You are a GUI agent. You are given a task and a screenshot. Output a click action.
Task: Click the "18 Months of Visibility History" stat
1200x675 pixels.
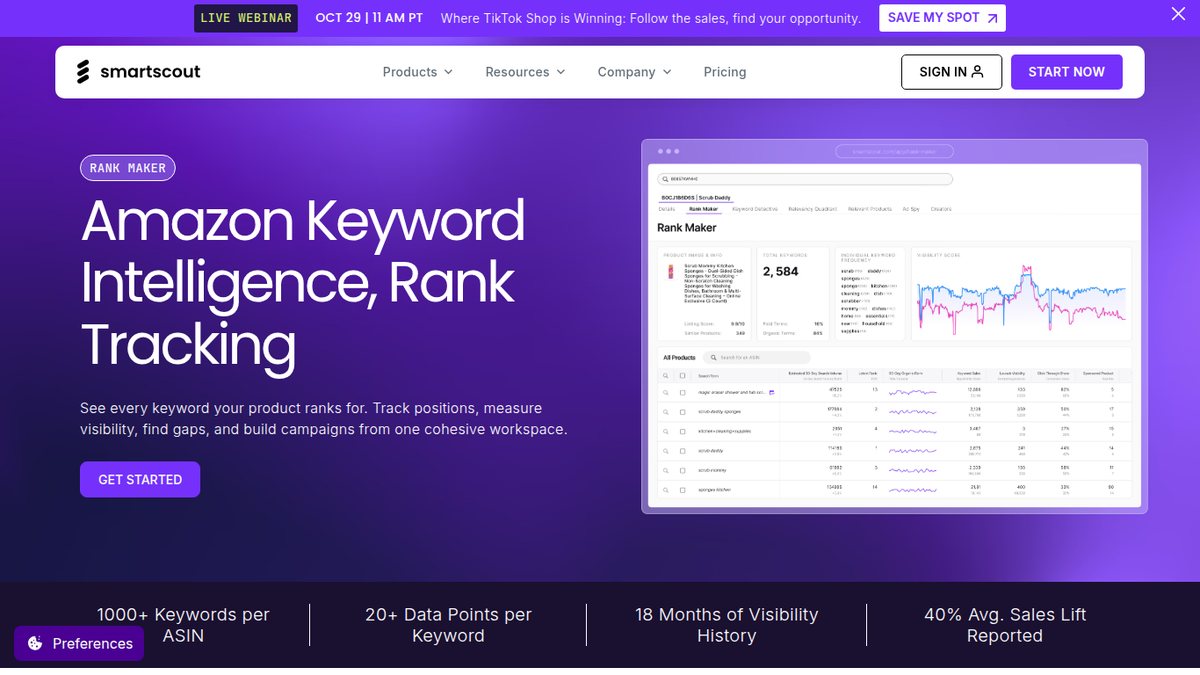[x=727, y=625]
